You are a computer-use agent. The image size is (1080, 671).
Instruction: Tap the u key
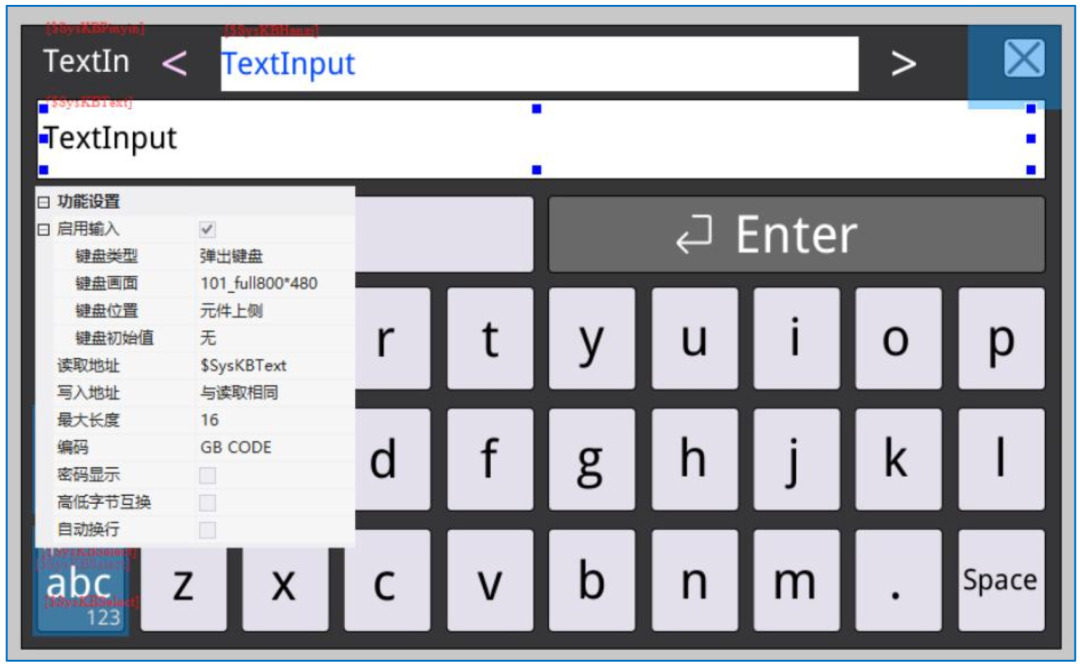pyautogui.click(x=694, y=339)
